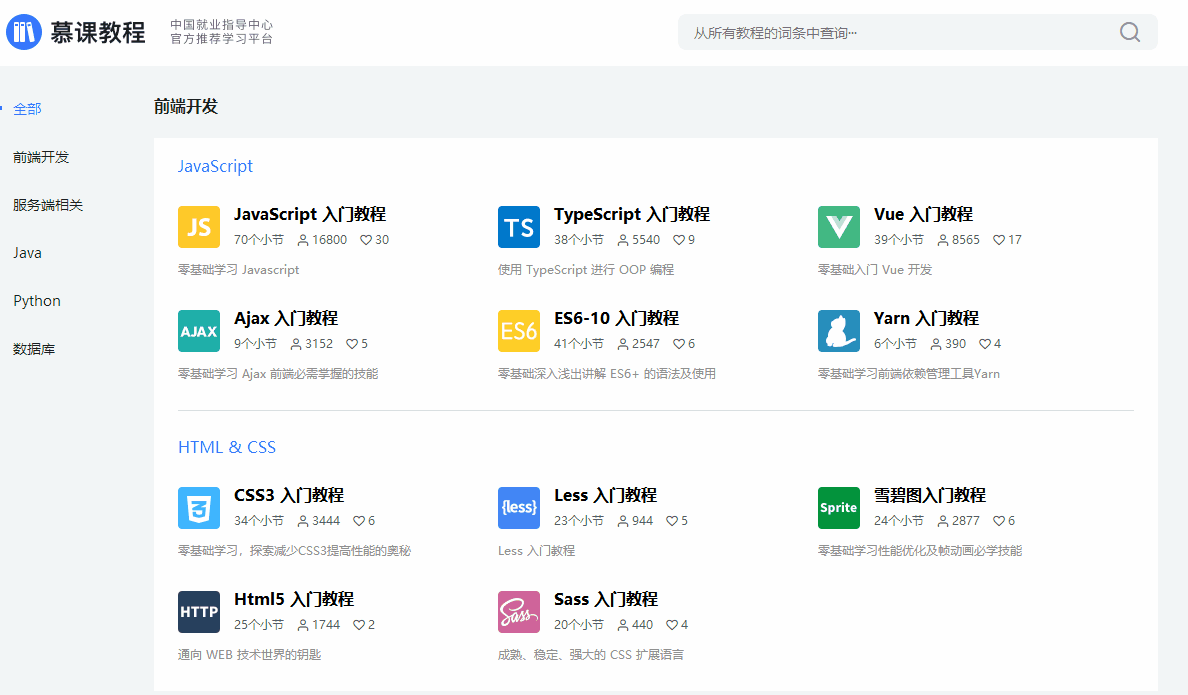This screenshot has width=1188, height=695.
Task: Click the 慕课教程 site title text
Action: (98, 32)
